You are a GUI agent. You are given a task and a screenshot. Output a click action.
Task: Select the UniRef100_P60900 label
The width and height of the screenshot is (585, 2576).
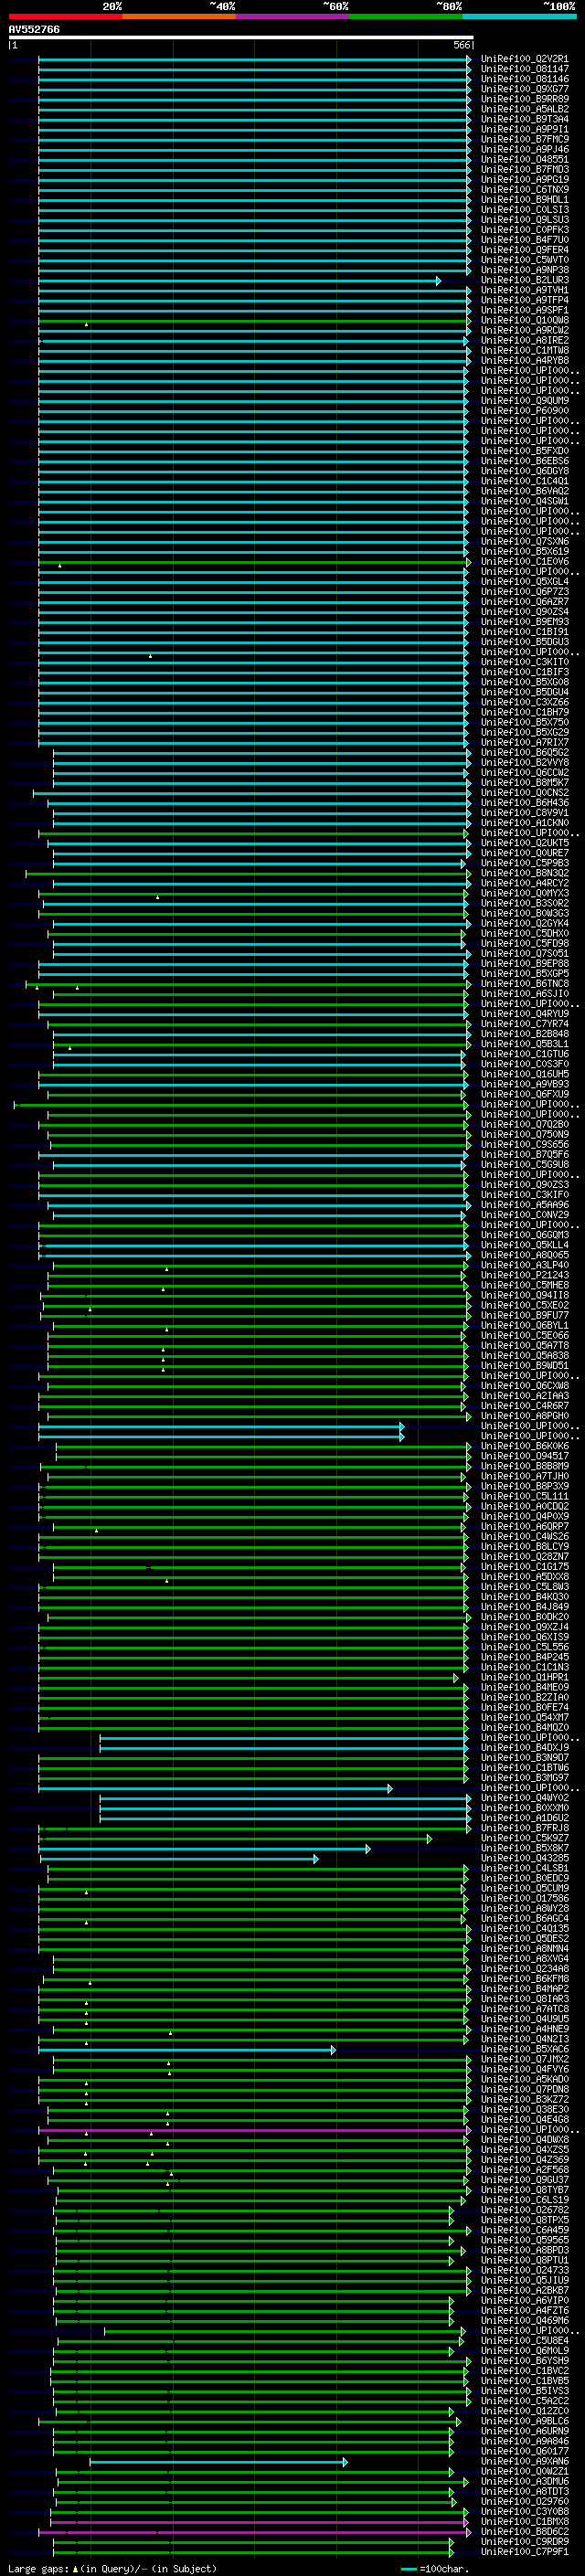pyautogui.click(x=525, y=411)
